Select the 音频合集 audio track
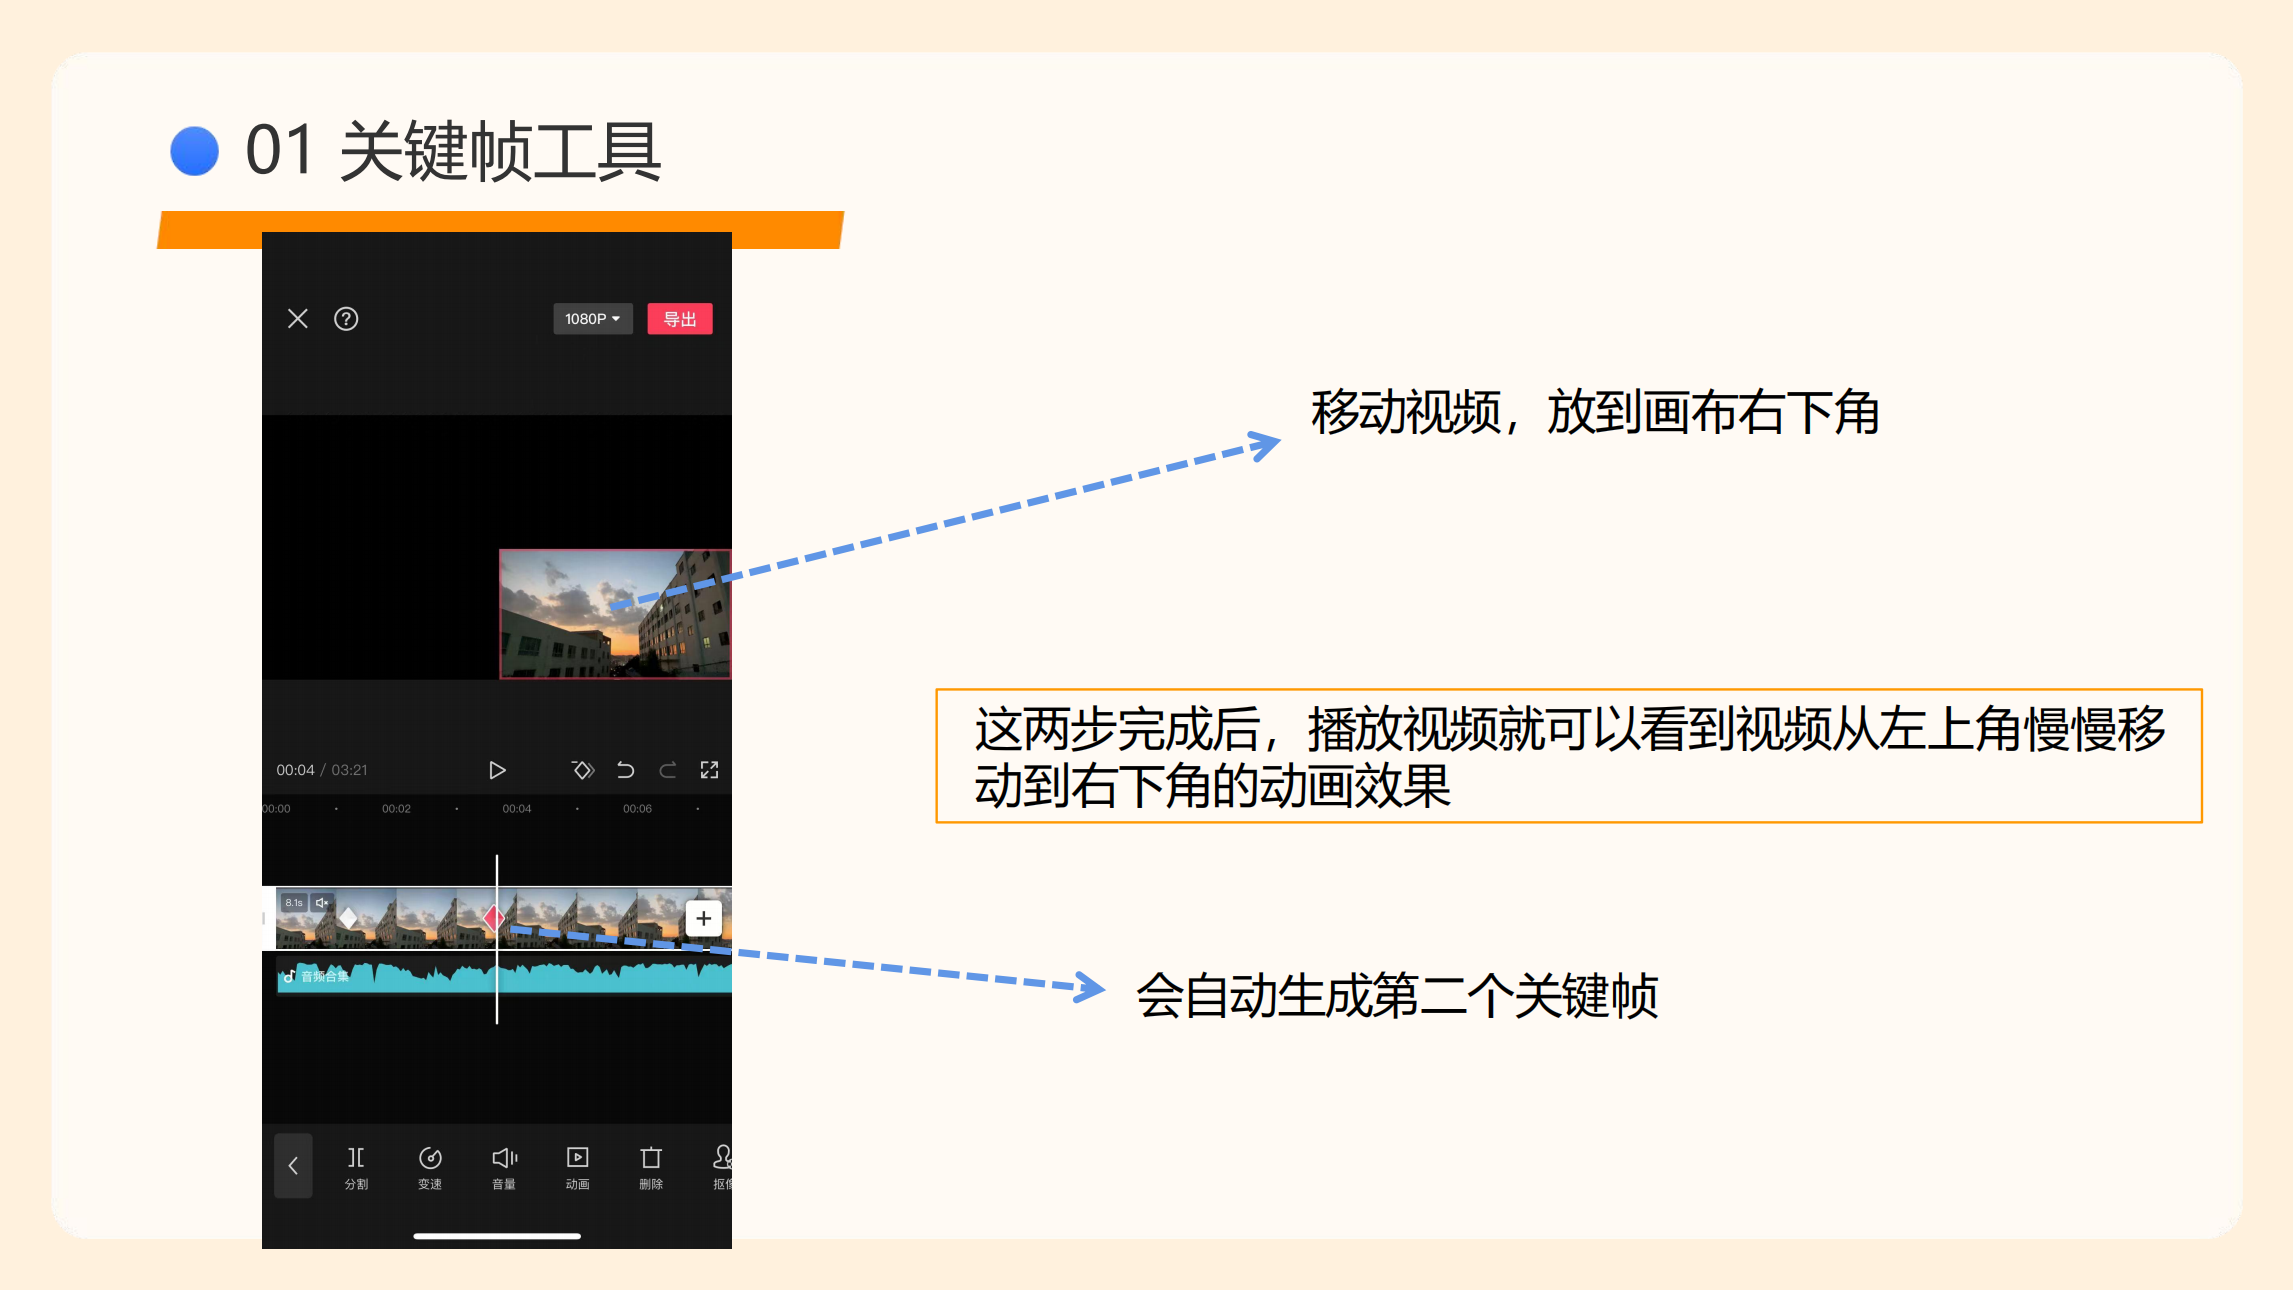2293x1290 pixels. [x=504, y=976]
